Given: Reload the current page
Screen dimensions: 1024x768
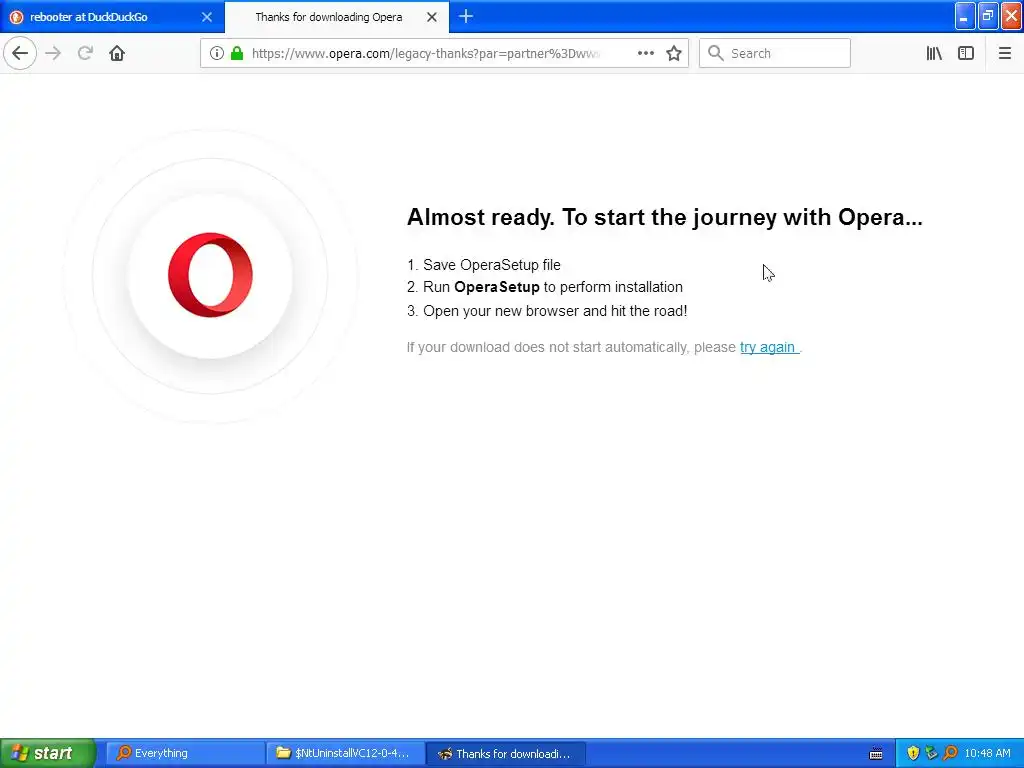Looking at the screenshot, I should (x=85, y=54).
